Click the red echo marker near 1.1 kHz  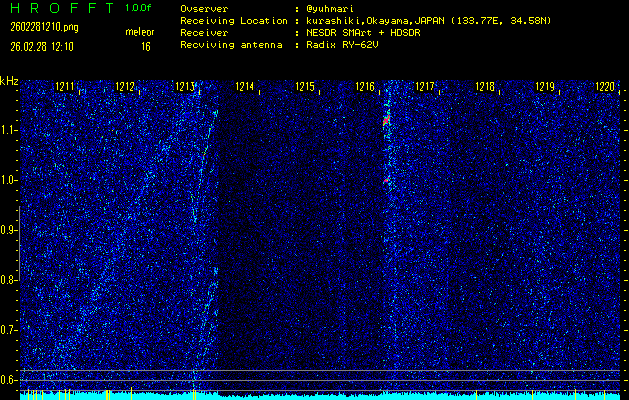click(x=386, y=120)
